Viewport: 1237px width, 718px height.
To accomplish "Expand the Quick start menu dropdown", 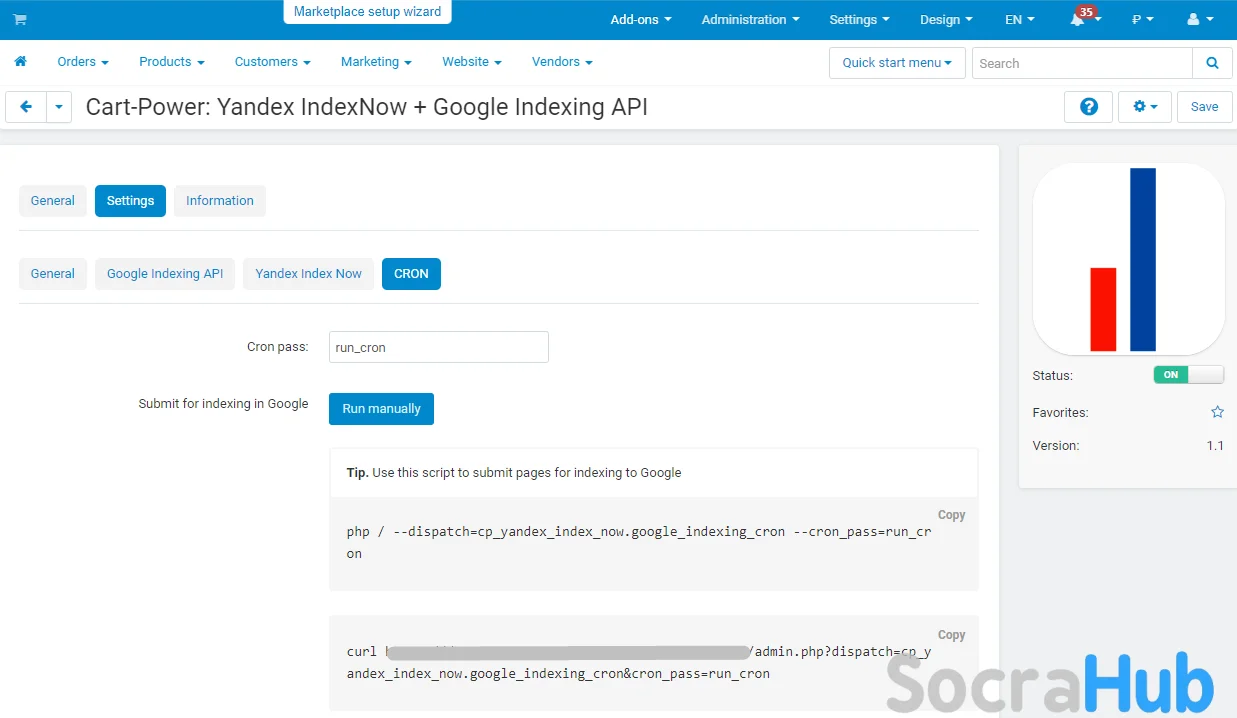I will tap(896, 63).
